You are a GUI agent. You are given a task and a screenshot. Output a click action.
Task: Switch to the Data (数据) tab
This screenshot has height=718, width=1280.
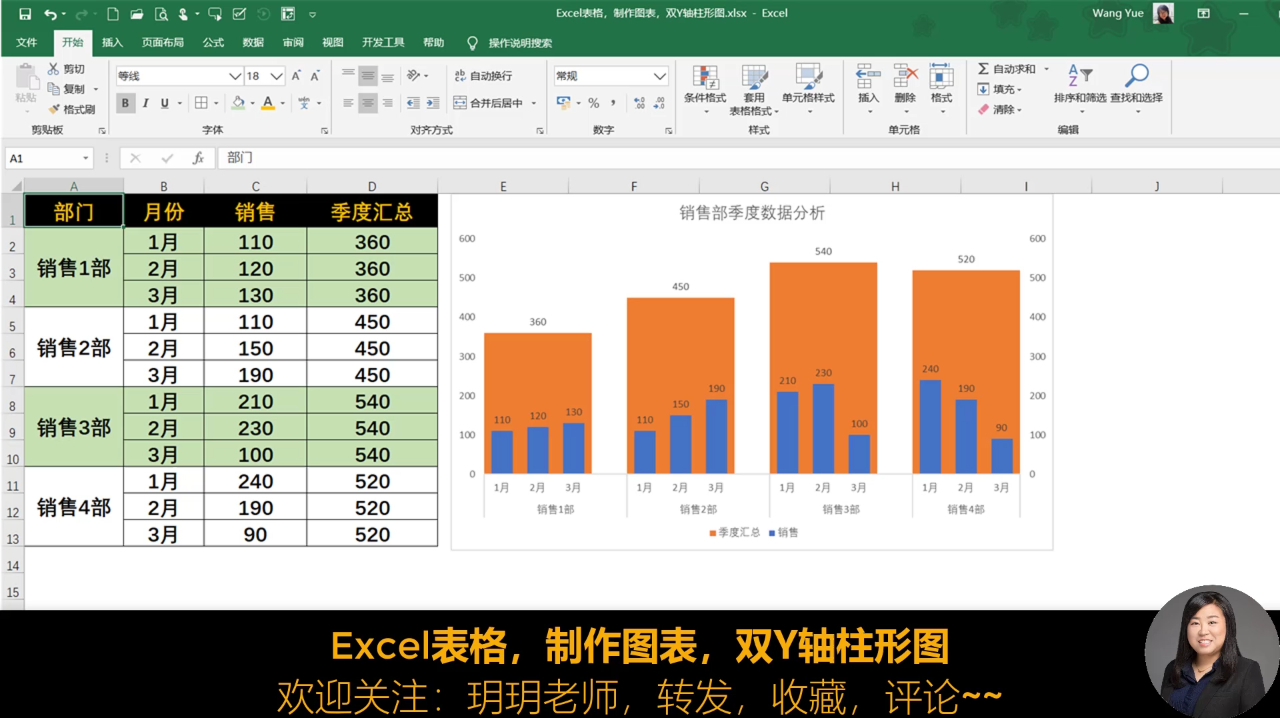click(x=253, y=43)
